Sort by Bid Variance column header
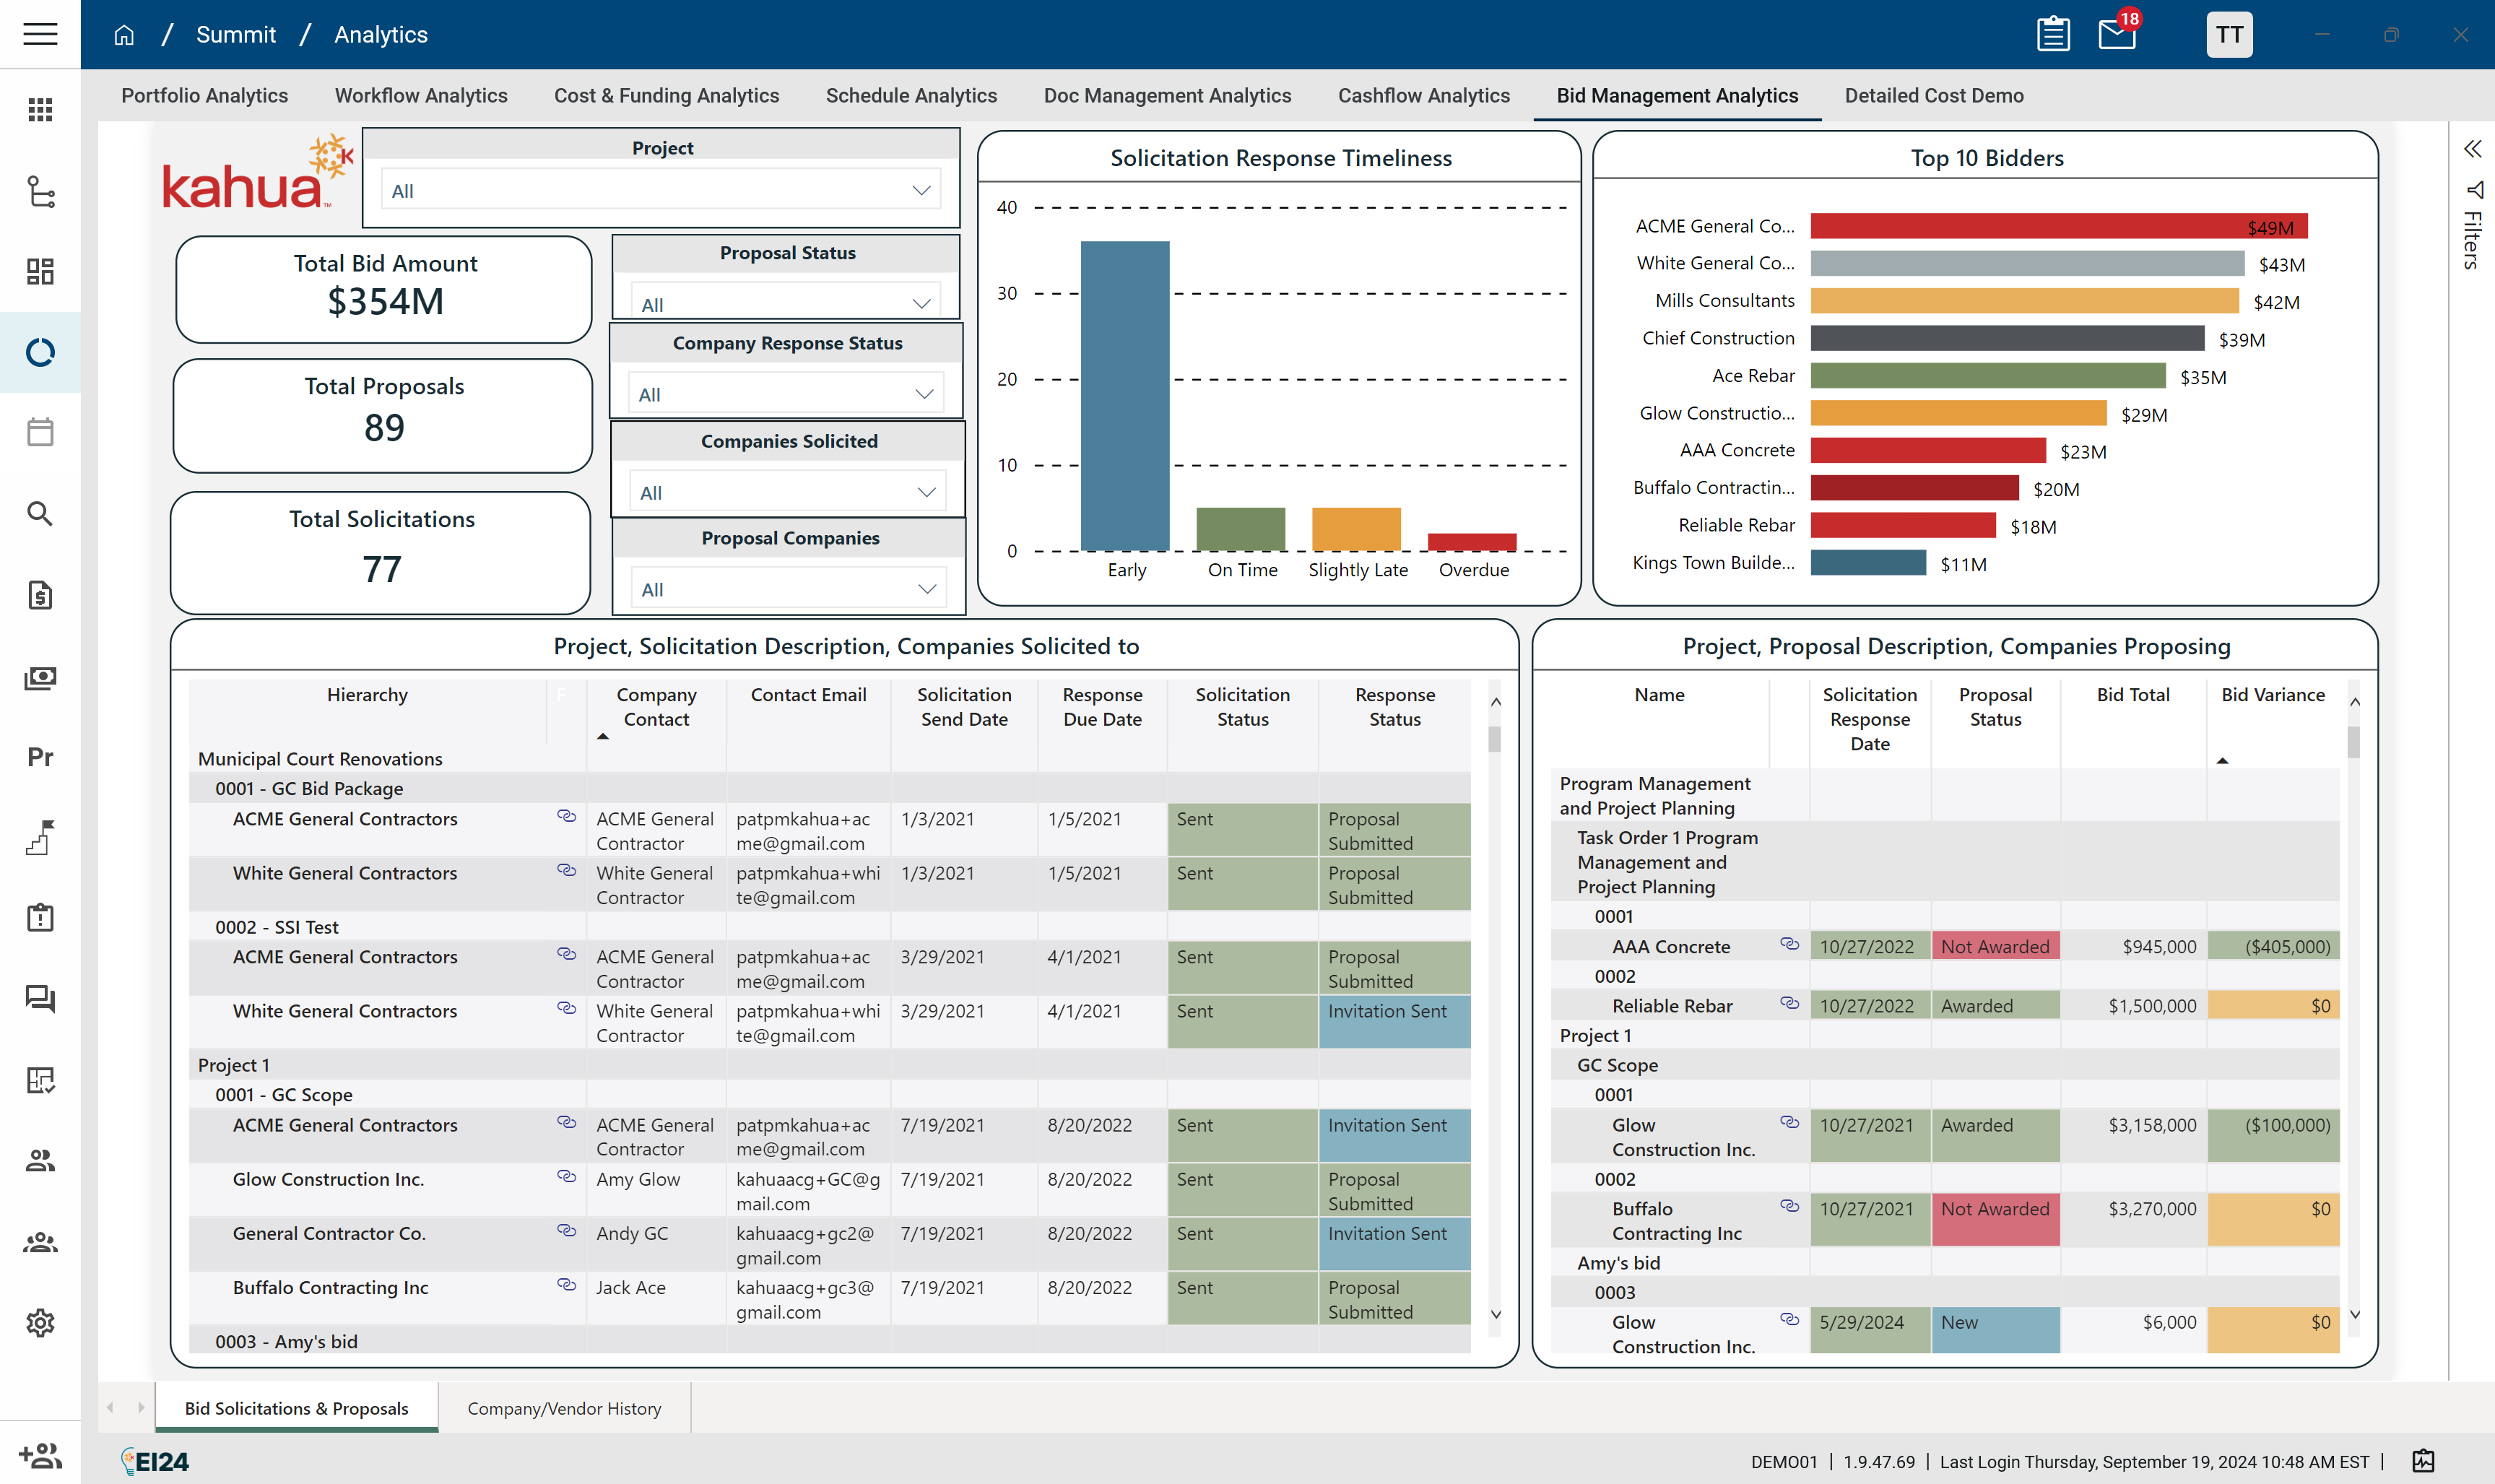This screenshot has height=1484, width=2495. (2272, 695)
